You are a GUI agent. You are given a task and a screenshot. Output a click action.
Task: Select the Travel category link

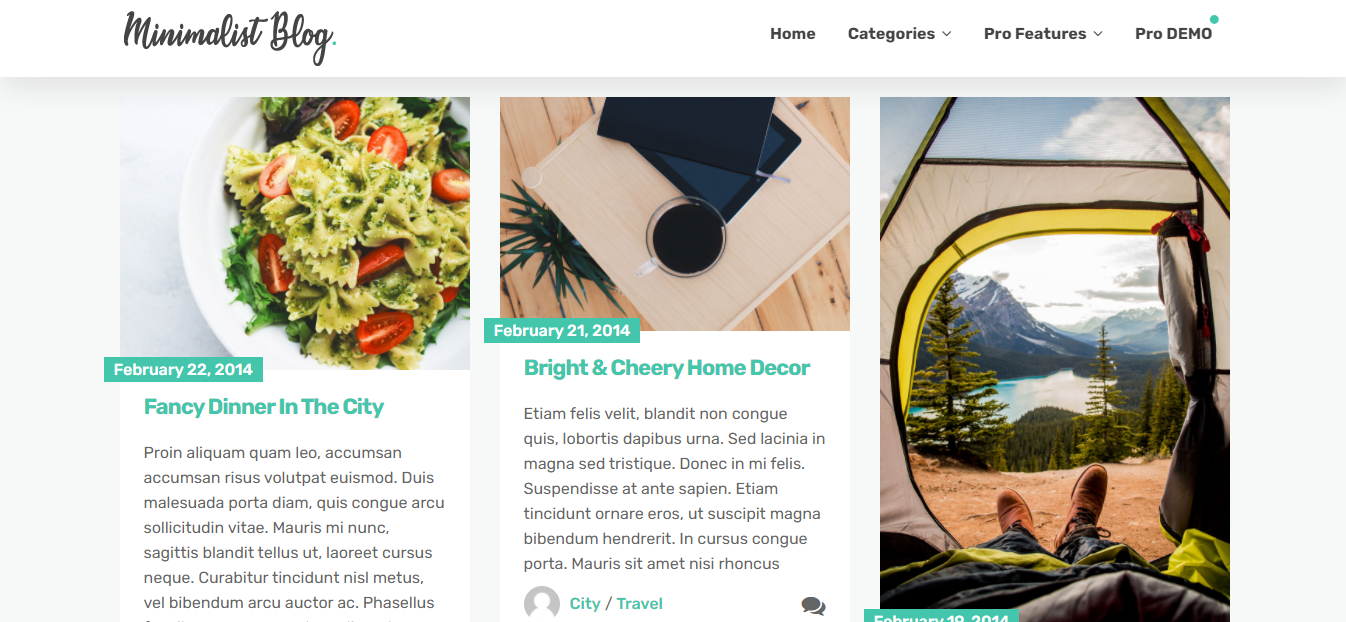pos(639,604)
